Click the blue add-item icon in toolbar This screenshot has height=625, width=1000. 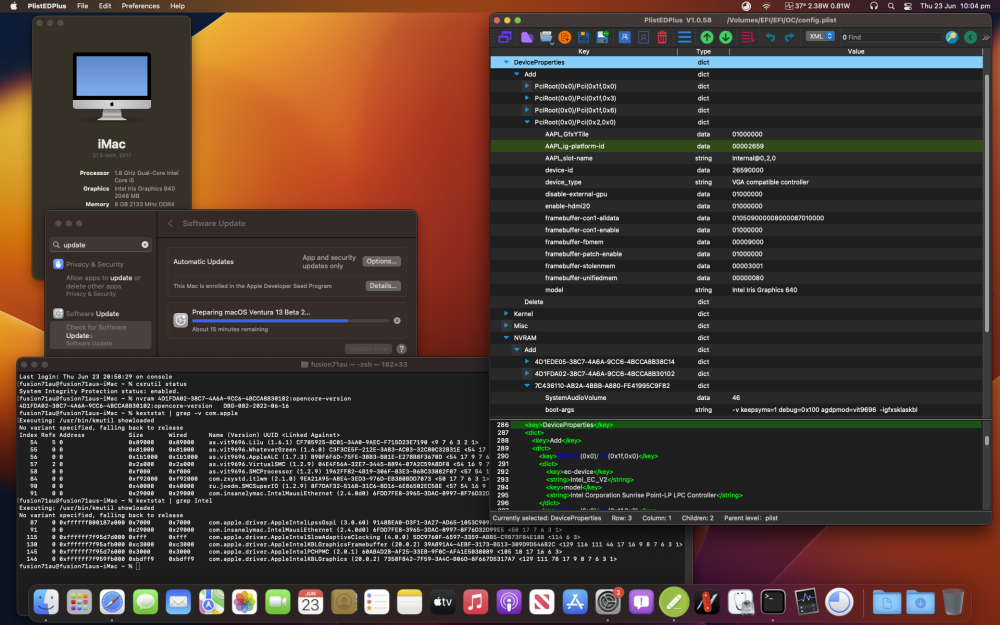624,37
